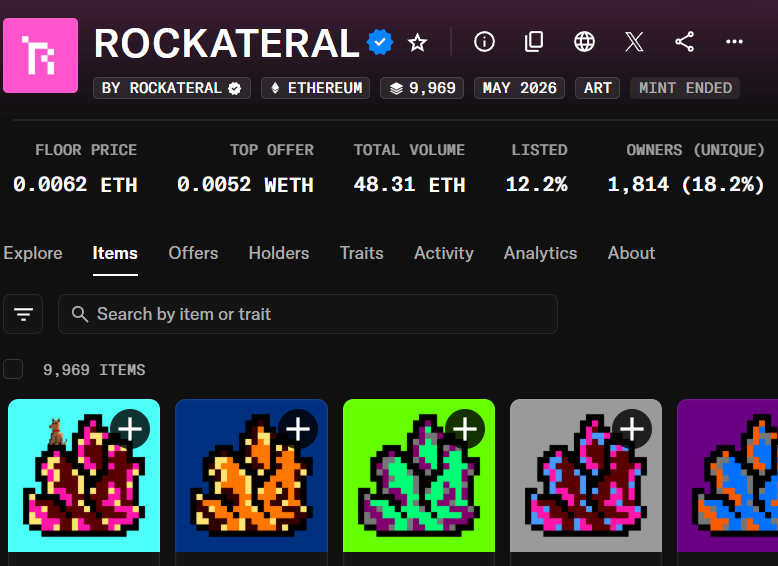The height and width of the screenshot is (566, 778).
Task: Switch to the Explore tab
Action: click(33, 253)
